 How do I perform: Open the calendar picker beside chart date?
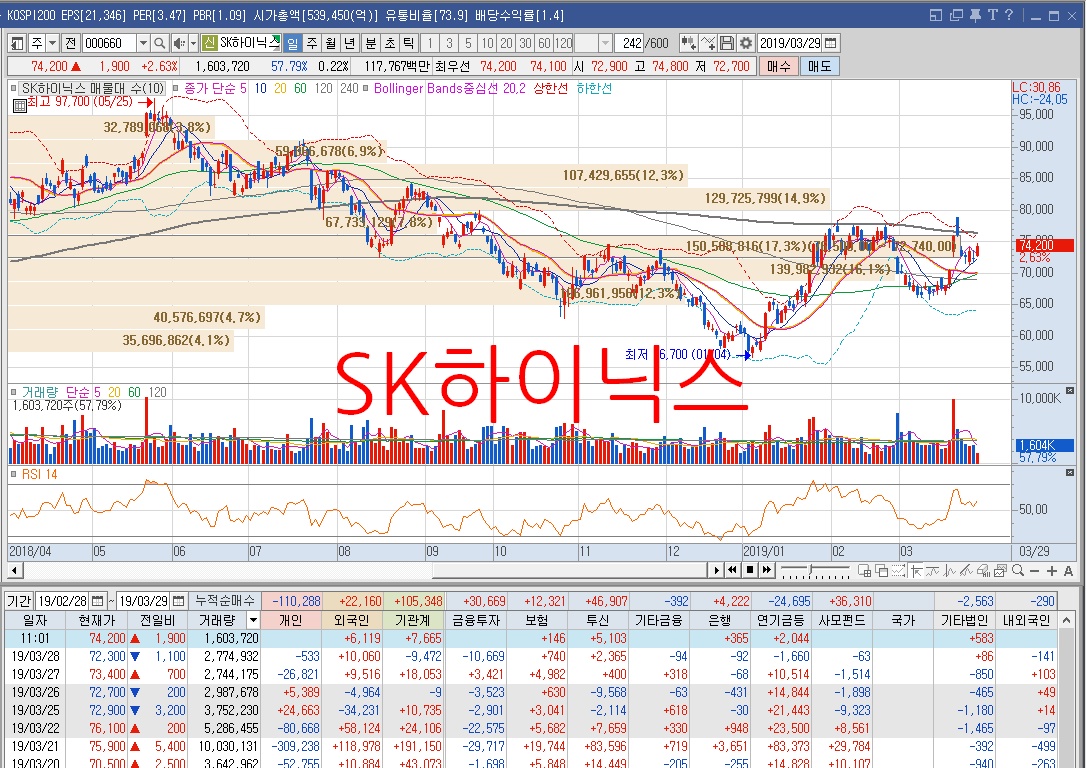[x=831, y=43]
